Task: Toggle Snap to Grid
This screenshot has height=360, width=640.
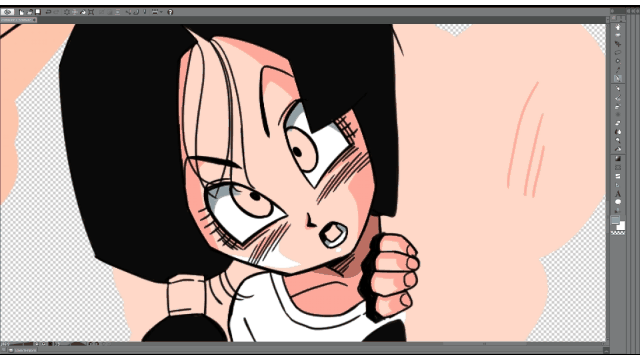Action: tap(145, 12)
